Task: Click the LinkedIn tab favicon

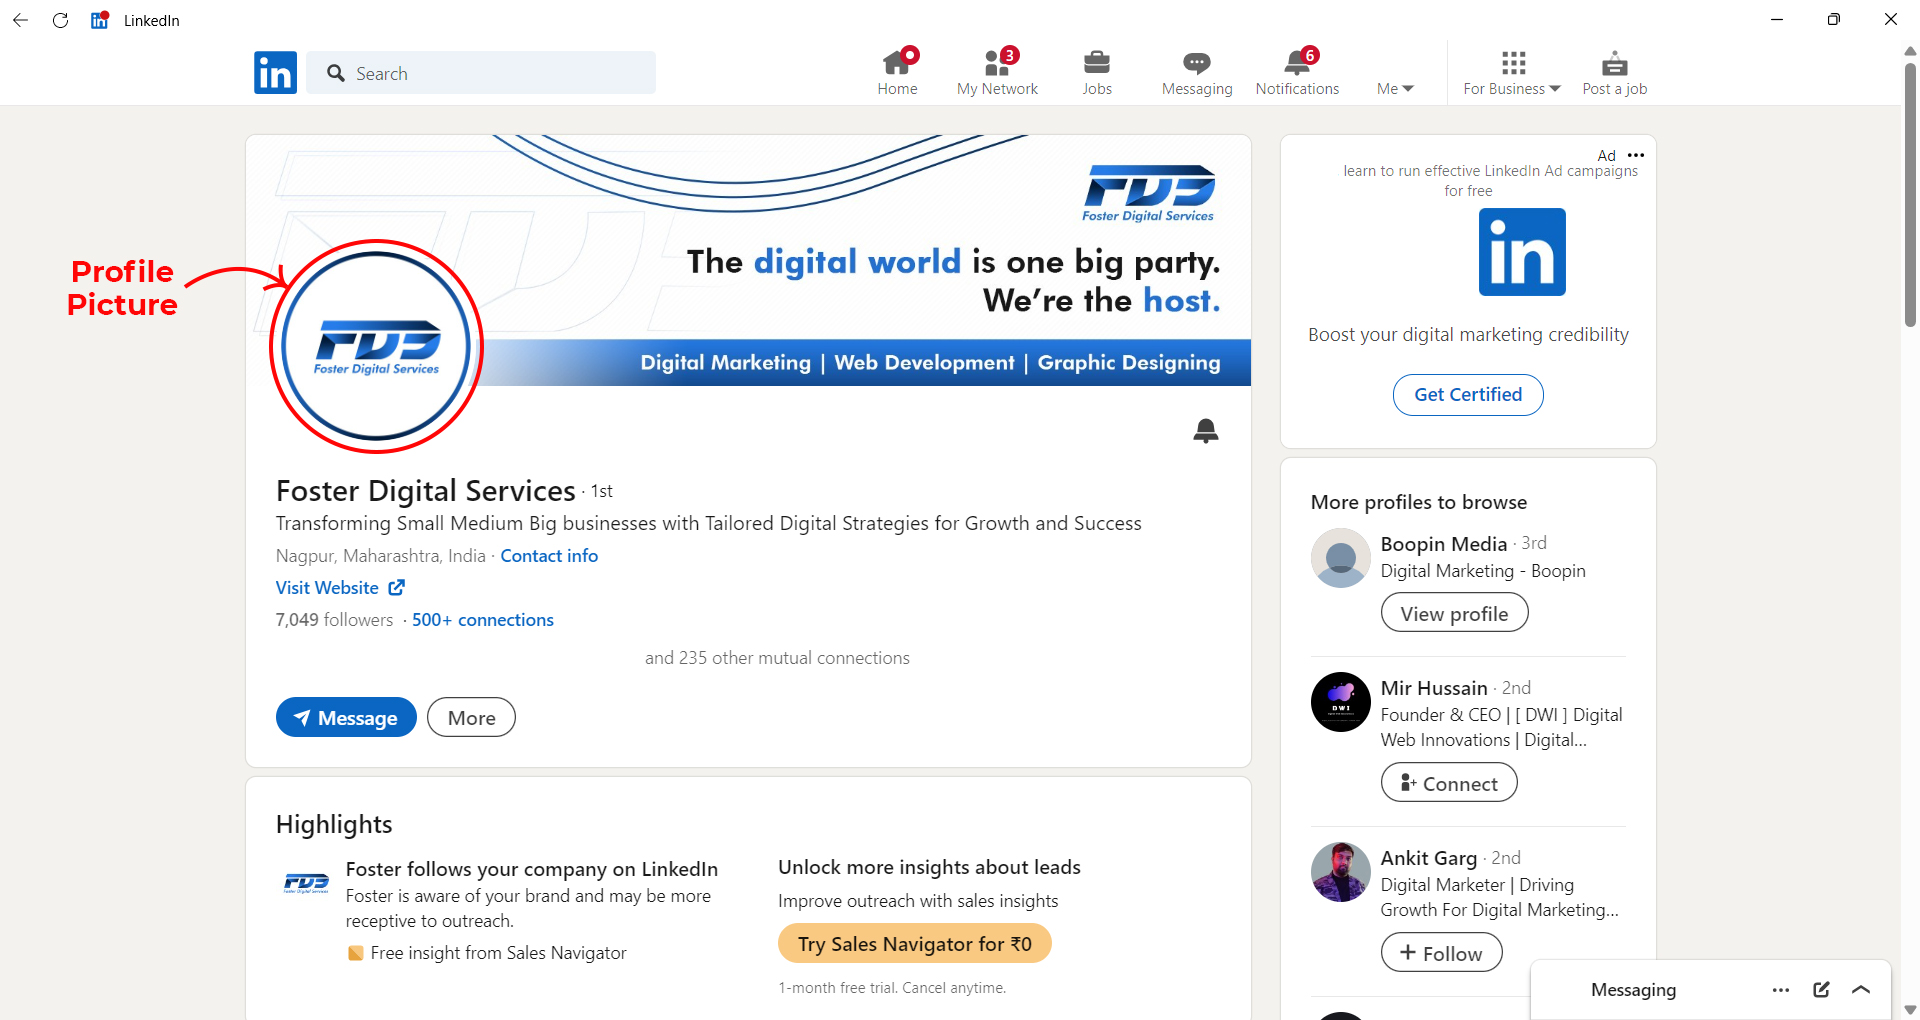Action: (99, 20)
